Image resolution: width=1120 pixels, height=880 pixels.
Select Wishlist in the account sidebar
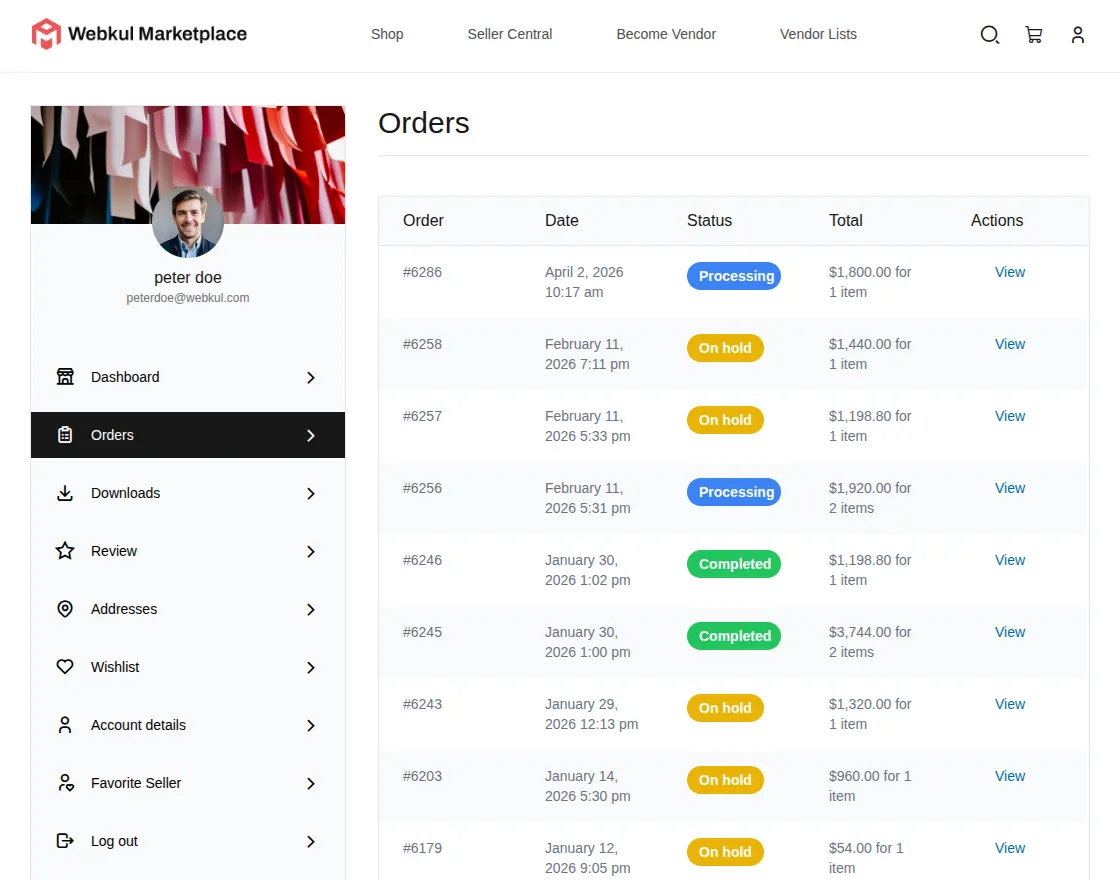coord(188,666)
